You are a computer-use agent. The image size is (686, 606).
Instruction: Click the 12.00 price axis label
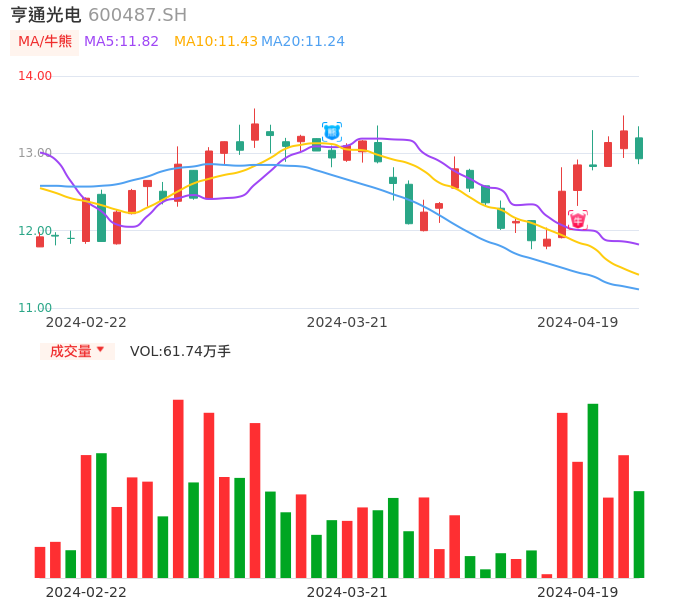coord(36,231)
